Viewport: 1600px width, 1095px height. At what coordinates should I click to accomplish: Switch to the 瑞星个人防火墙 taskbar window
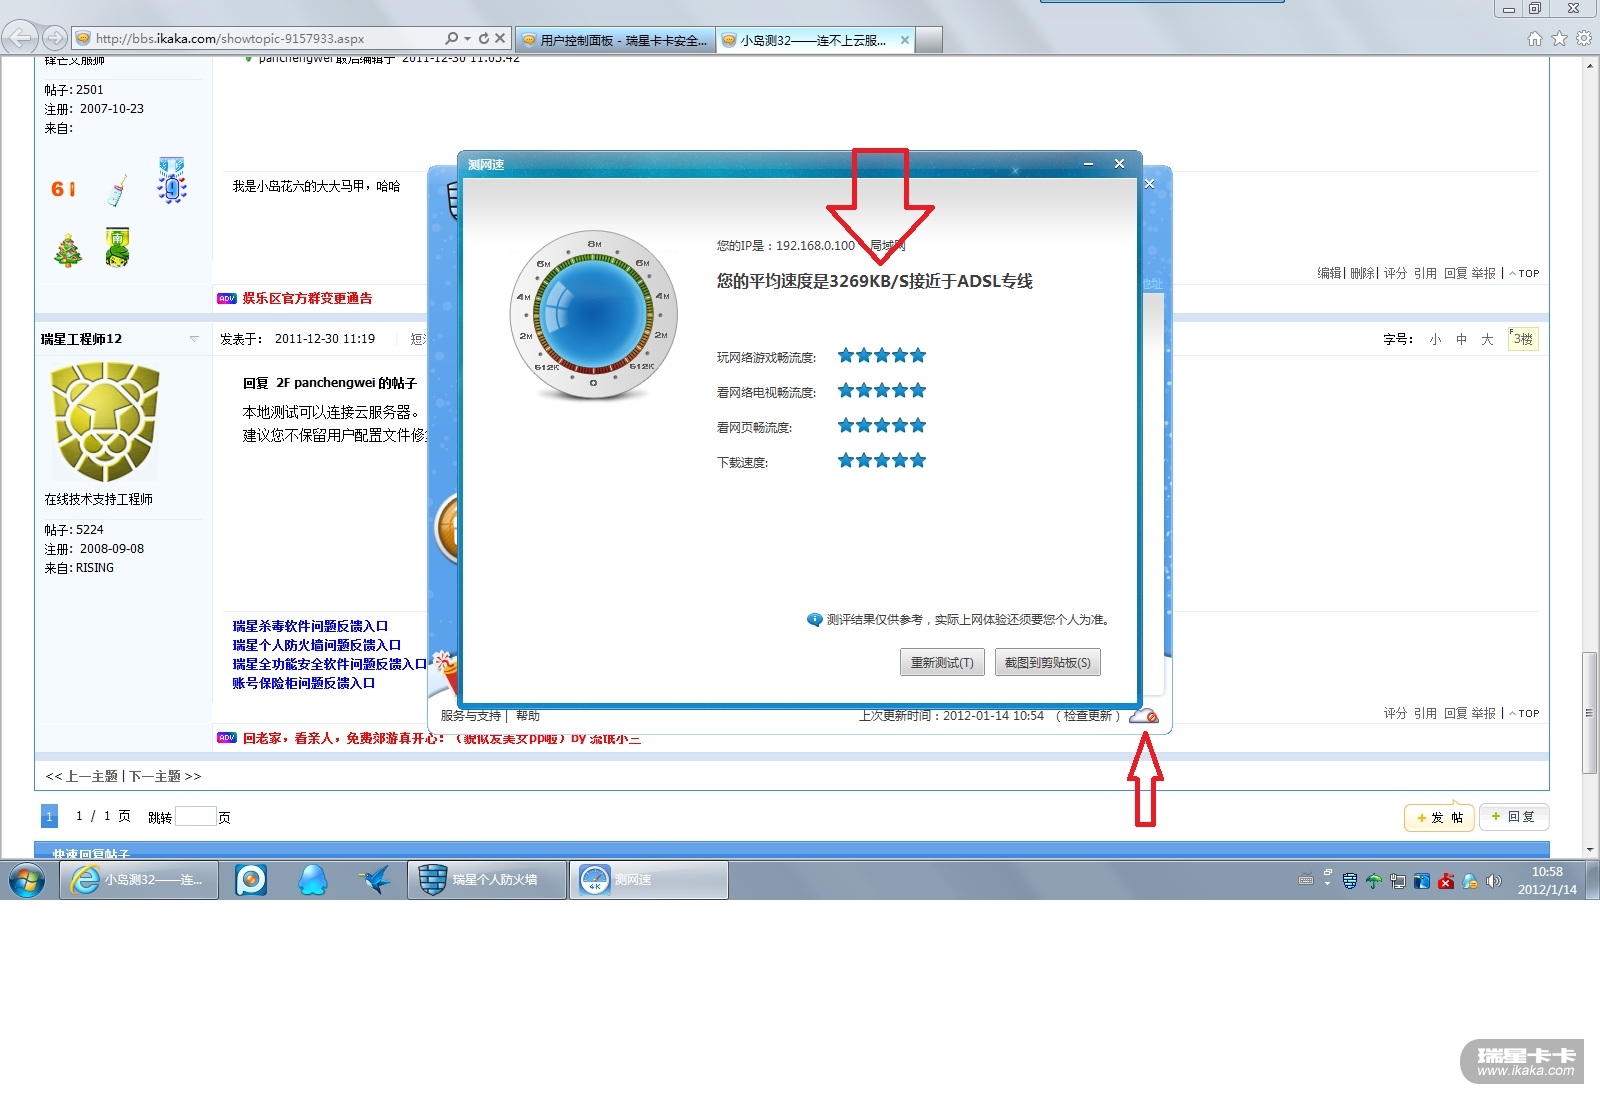tap(487, 880)
